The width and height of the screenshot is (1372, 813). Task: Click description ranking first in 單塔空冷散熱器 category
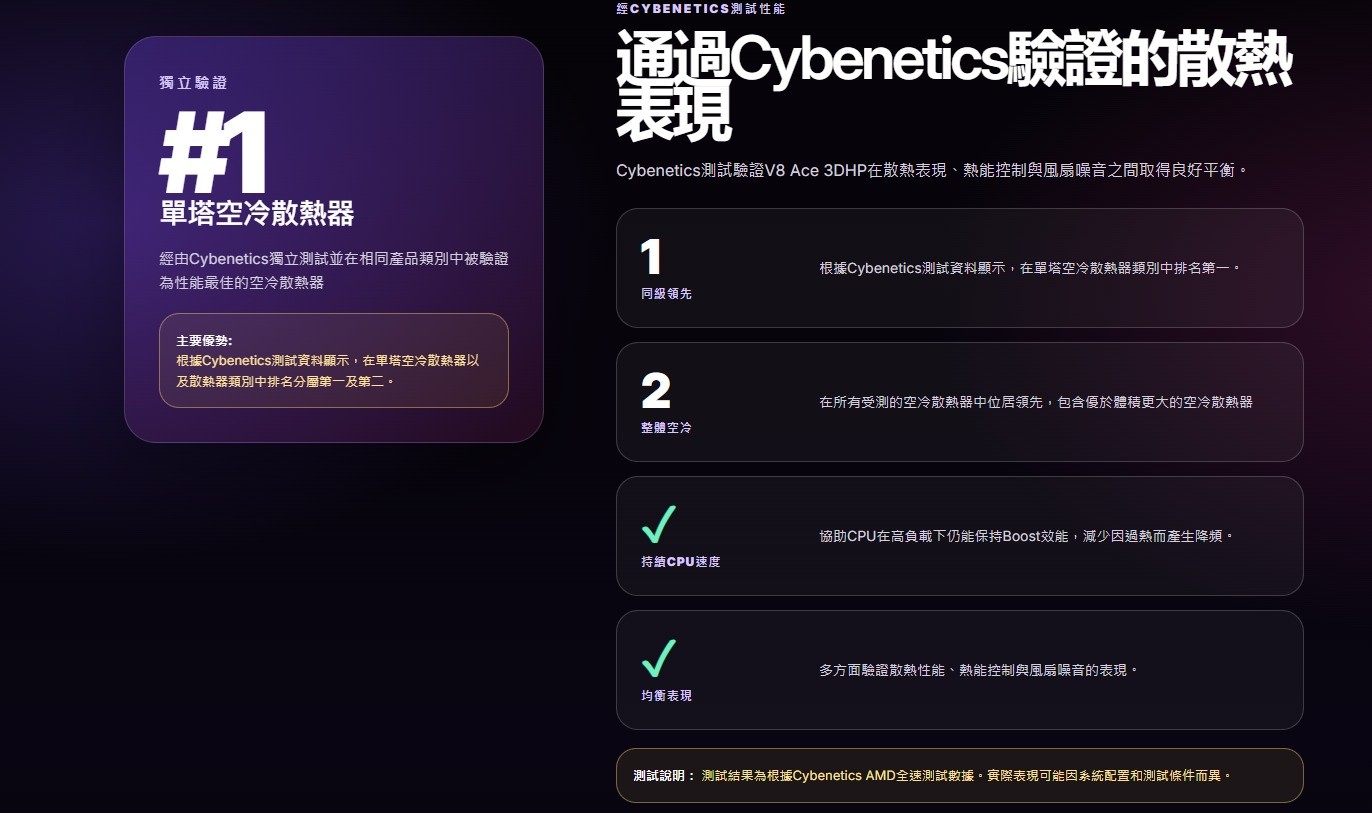tap(1030, 268)
